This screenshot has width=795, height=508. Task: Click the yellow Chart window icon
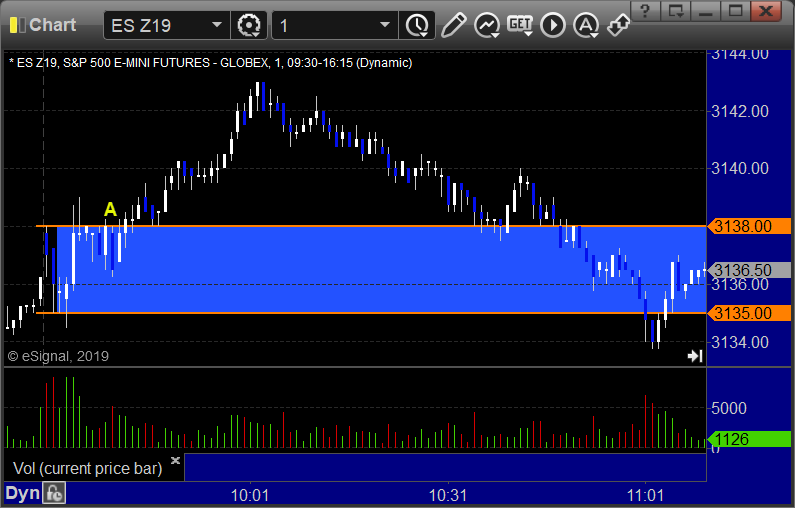[x=18, y=25]
